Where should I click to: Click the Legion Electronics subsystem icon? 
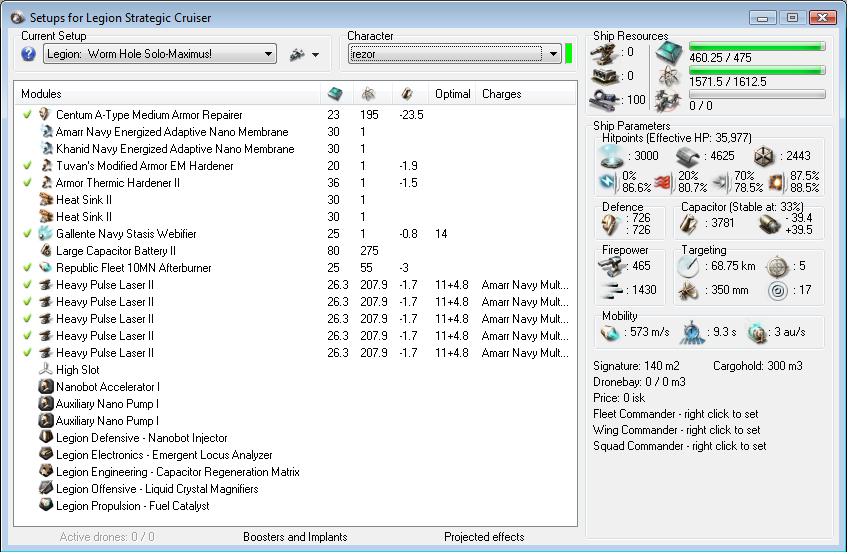pyautogui.click(x=45, y=454)
